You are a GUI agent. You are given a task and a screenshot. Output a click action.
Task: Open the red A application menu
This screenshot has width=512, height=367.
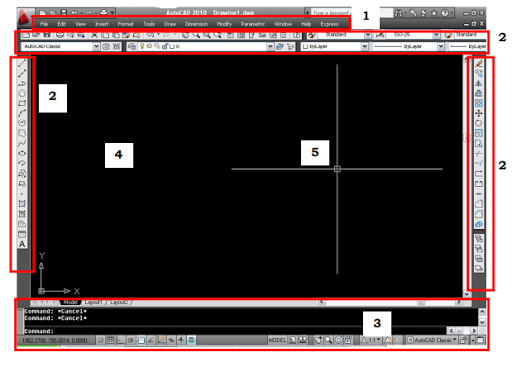click(x=24, y=18)
